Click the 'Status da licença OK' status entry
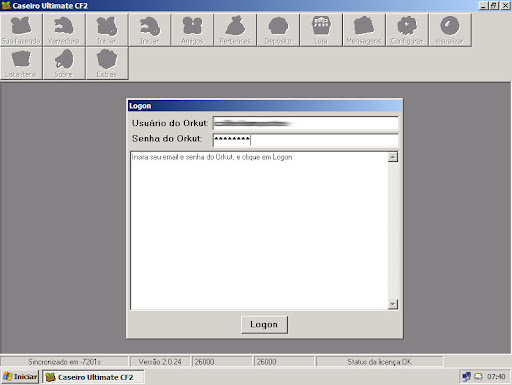This screenshot has width=512, height=385. [x=379, y=362]
